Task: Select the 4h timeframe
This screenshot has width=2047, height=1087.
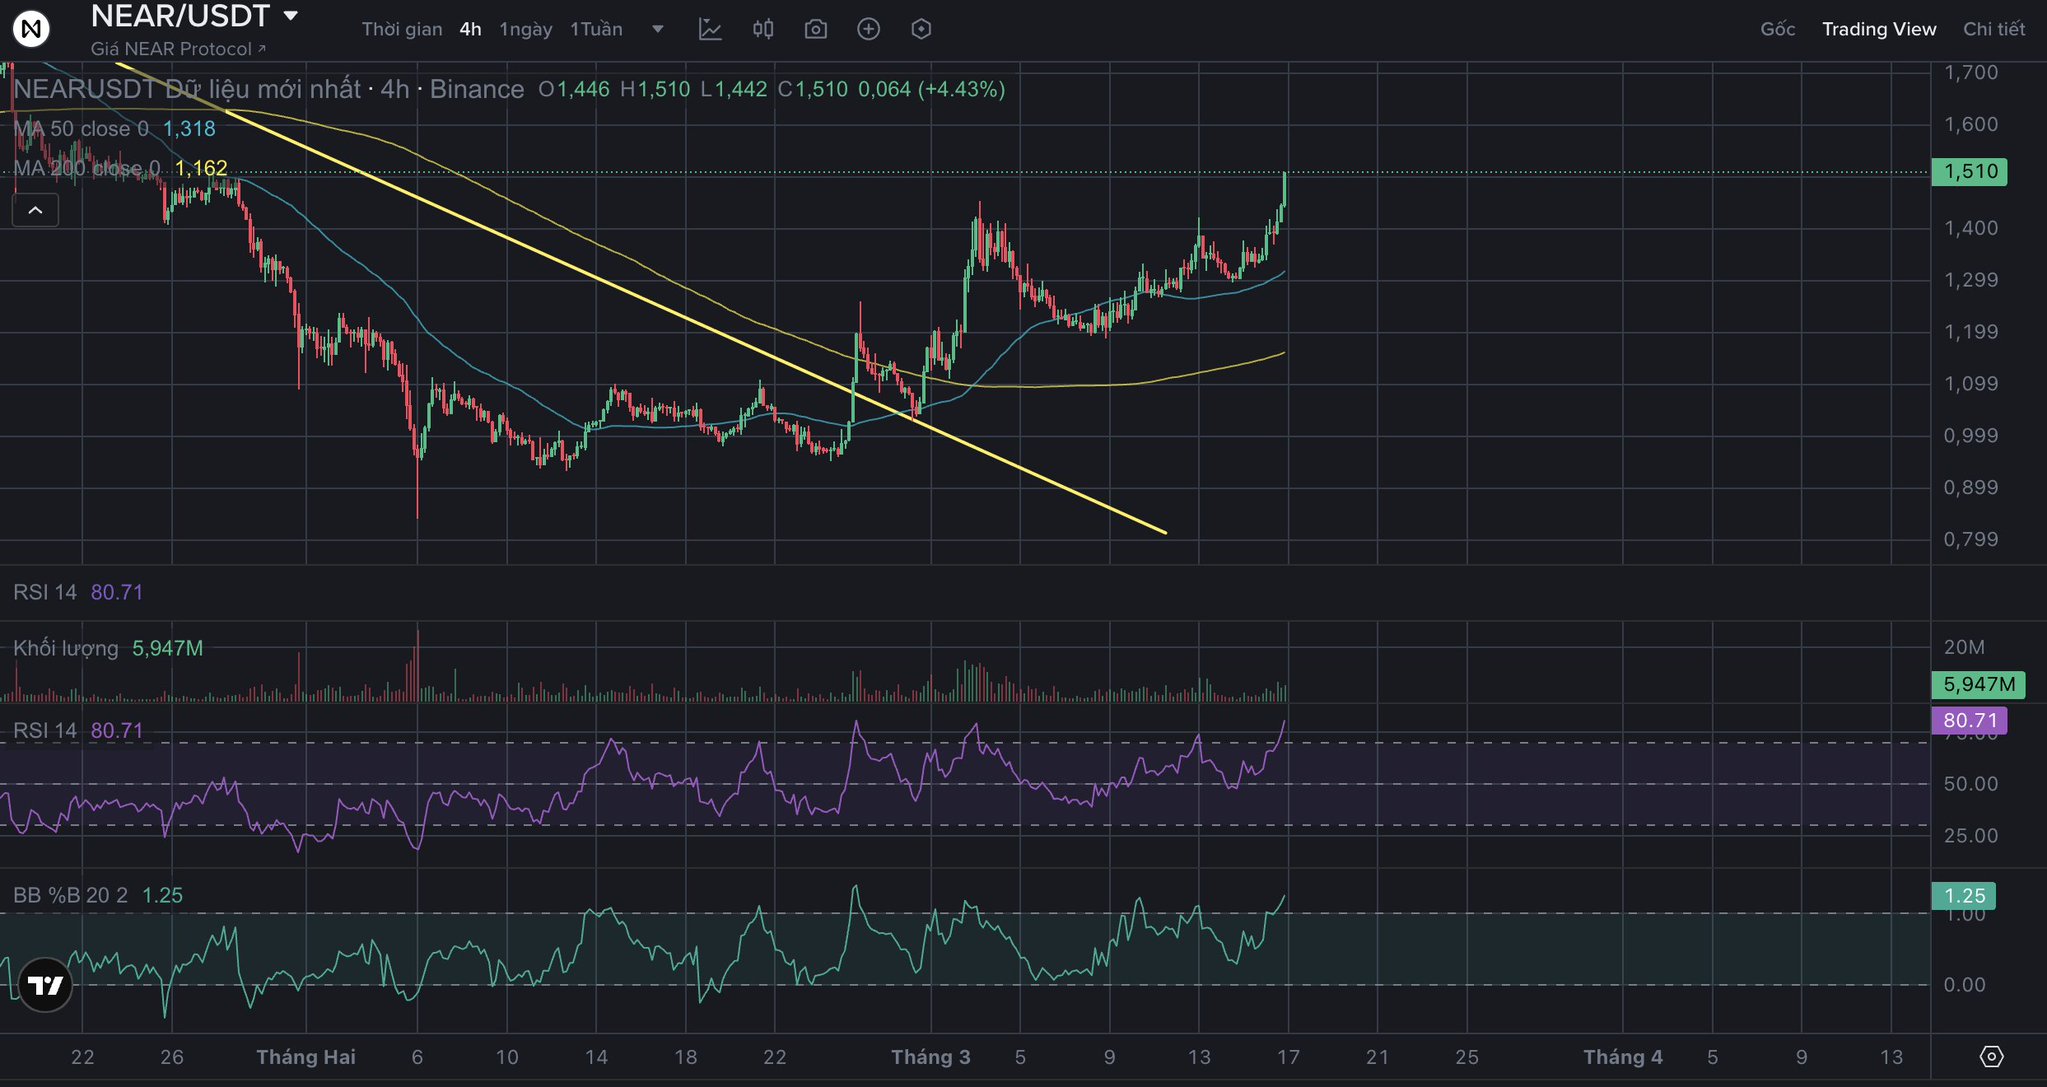Action: (470, 29)
